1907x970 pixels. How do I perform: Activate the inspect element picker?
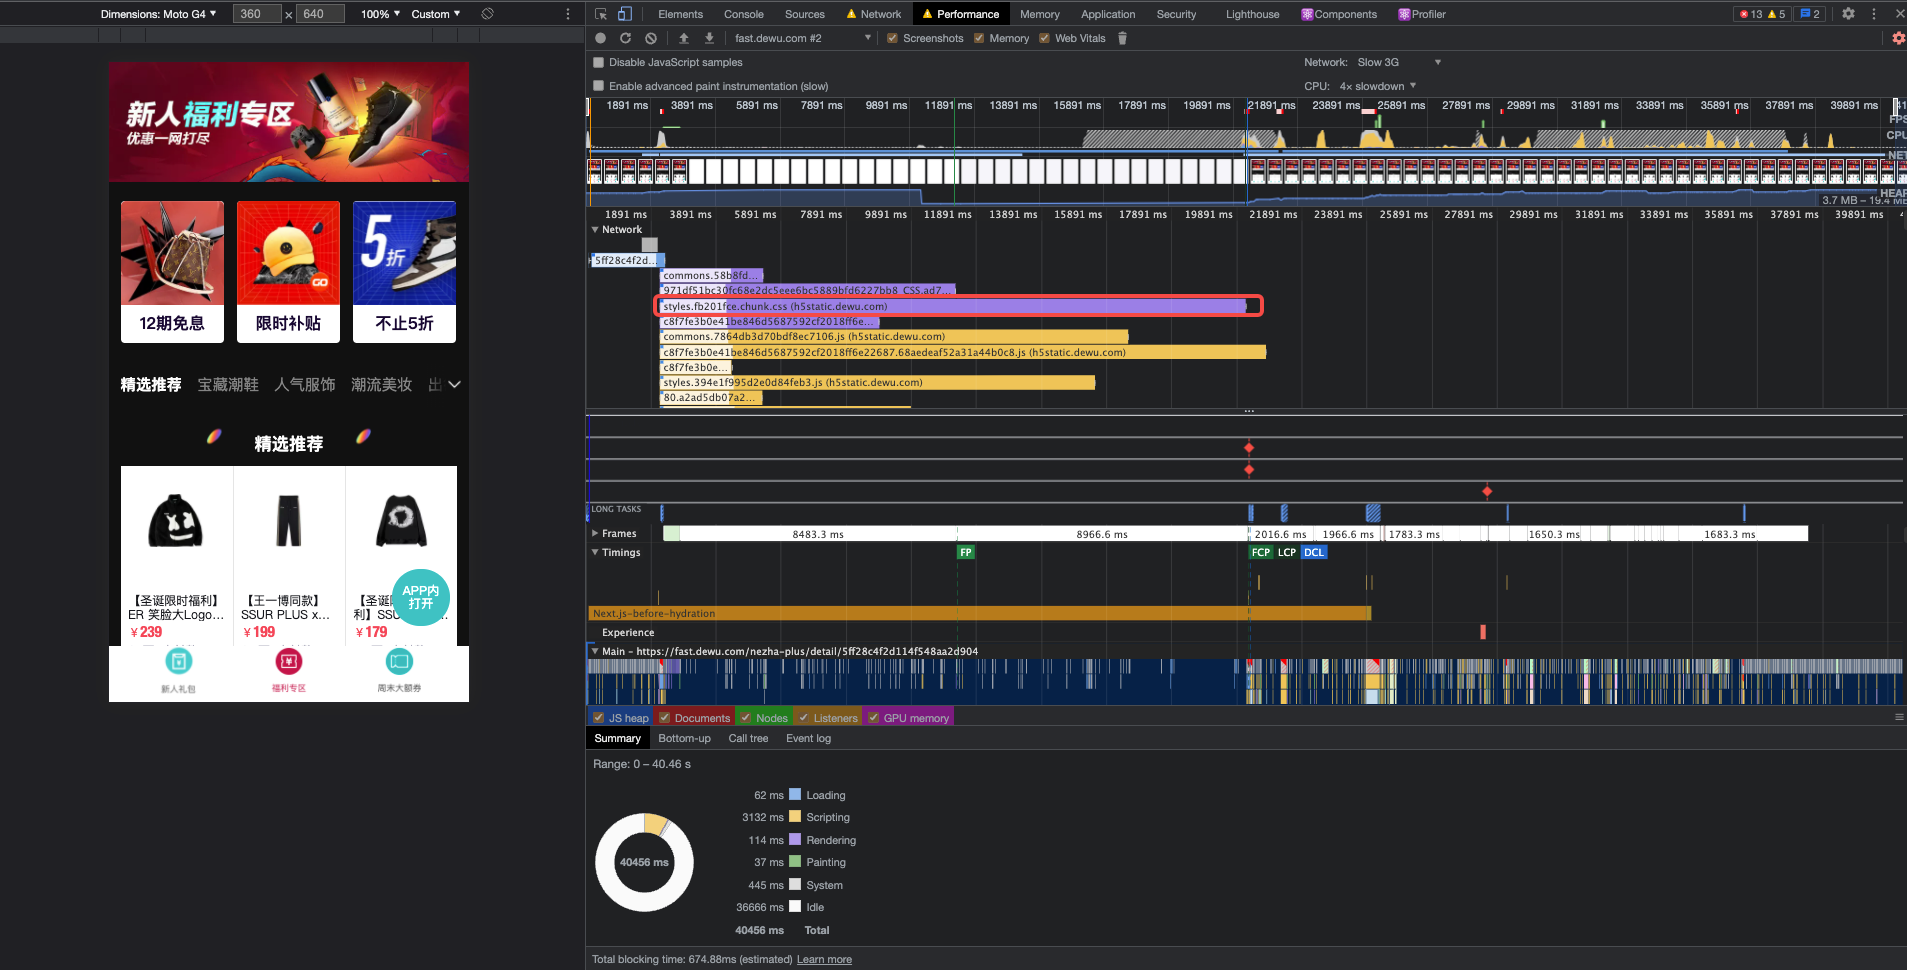[x=601, y=14]
